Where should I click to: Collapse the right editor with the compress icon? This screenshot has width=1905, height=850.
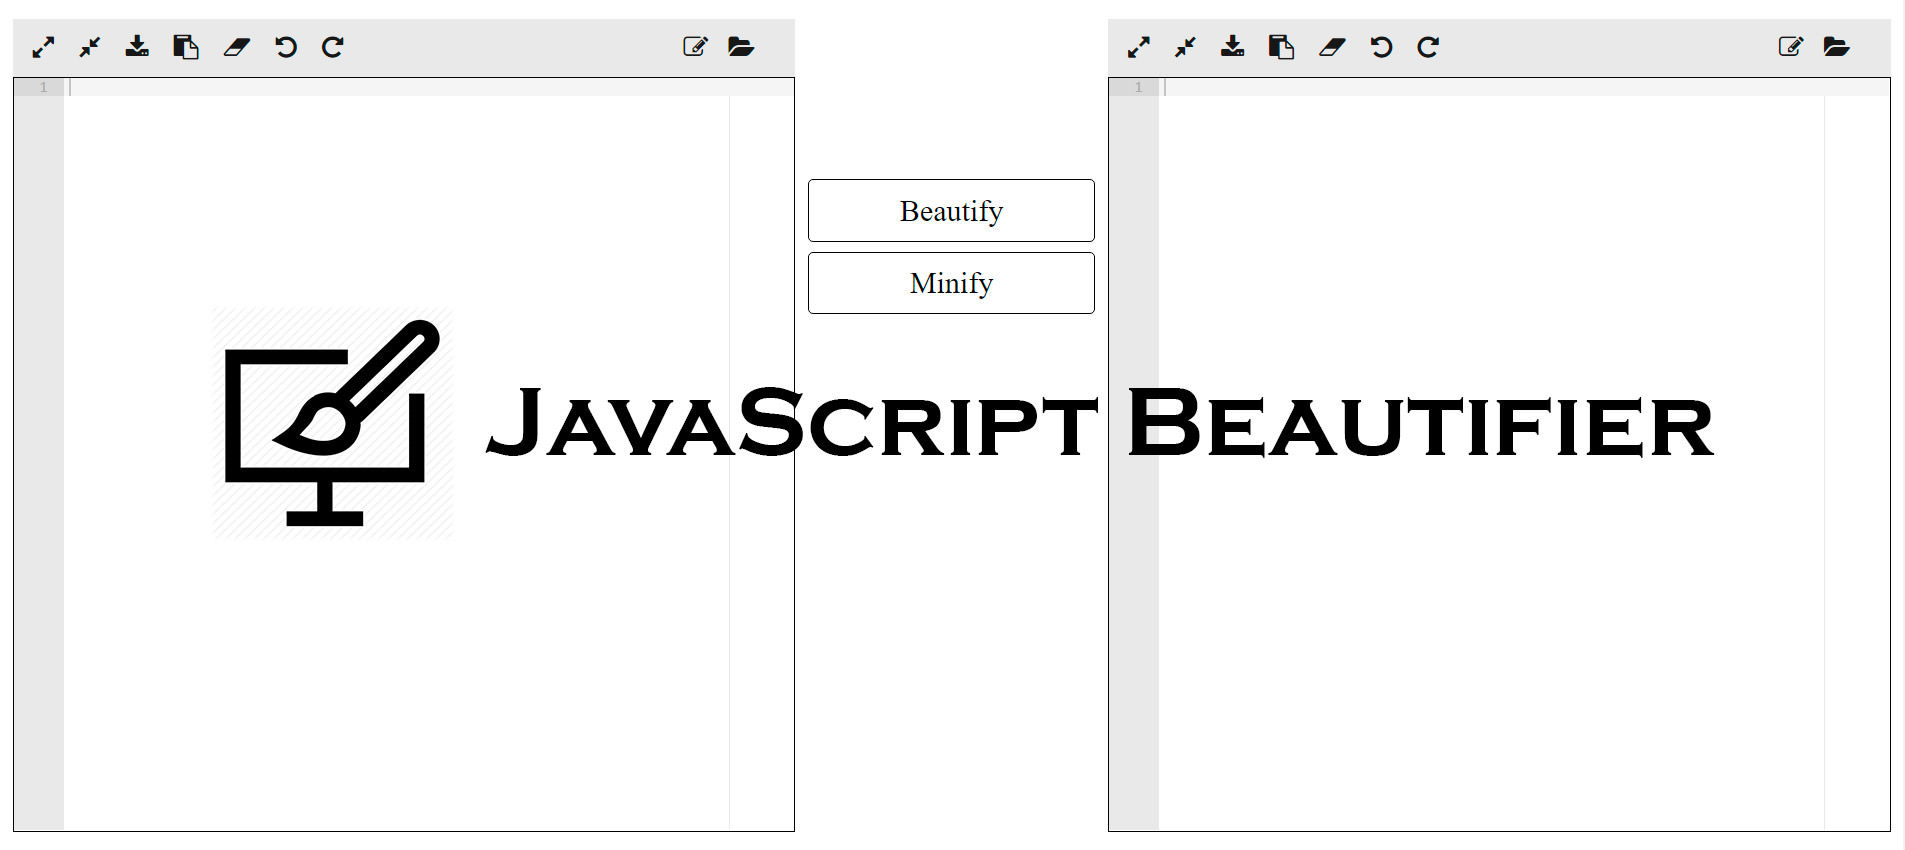click(1185, 47)
